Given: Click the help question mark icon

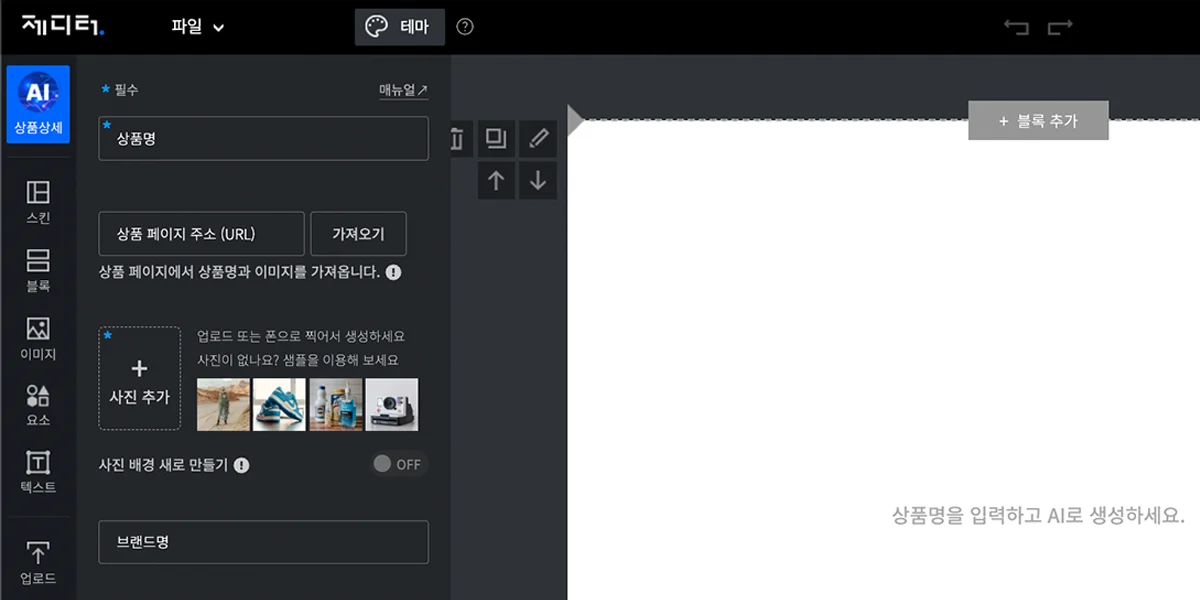Looking at the screenshot, I should click(x=464, y=27).
